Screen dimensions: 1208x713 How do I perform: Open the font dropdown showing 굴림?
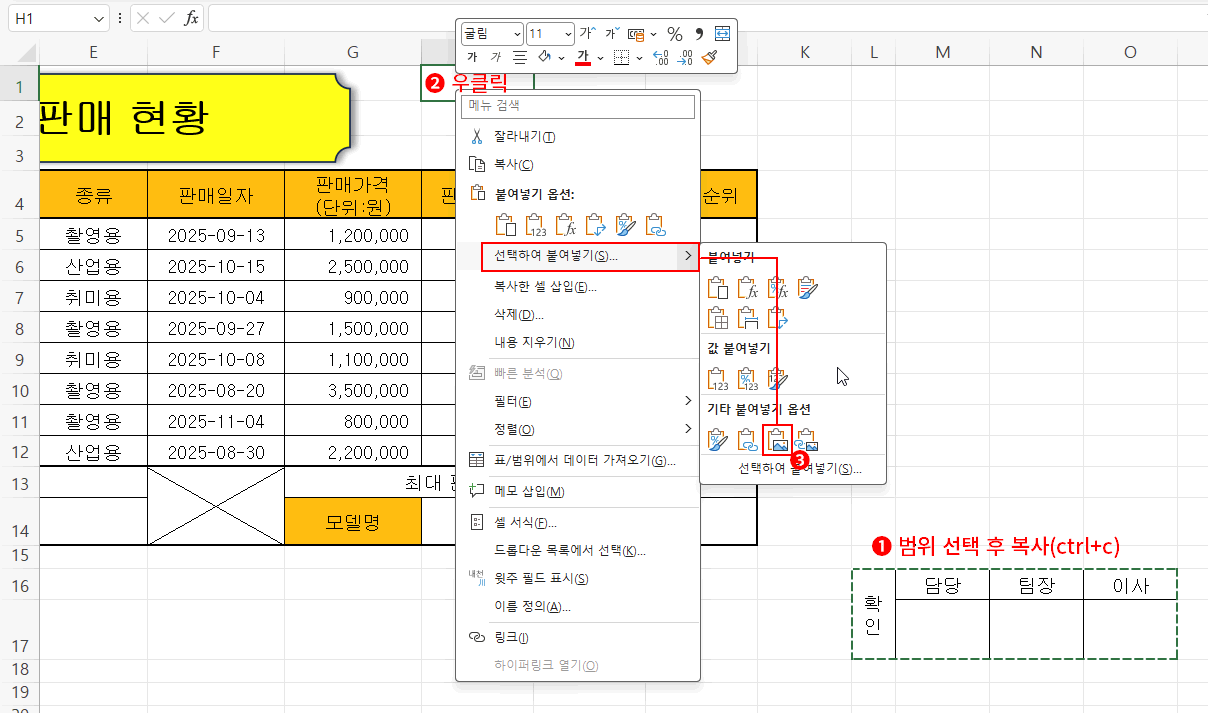tap(492, 33)
